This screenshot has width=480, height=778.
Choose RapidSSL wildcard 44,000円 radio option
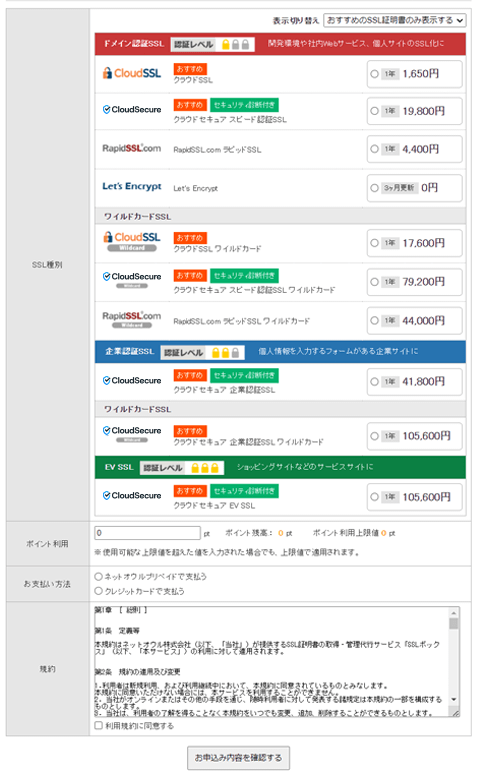pos(374,321)
